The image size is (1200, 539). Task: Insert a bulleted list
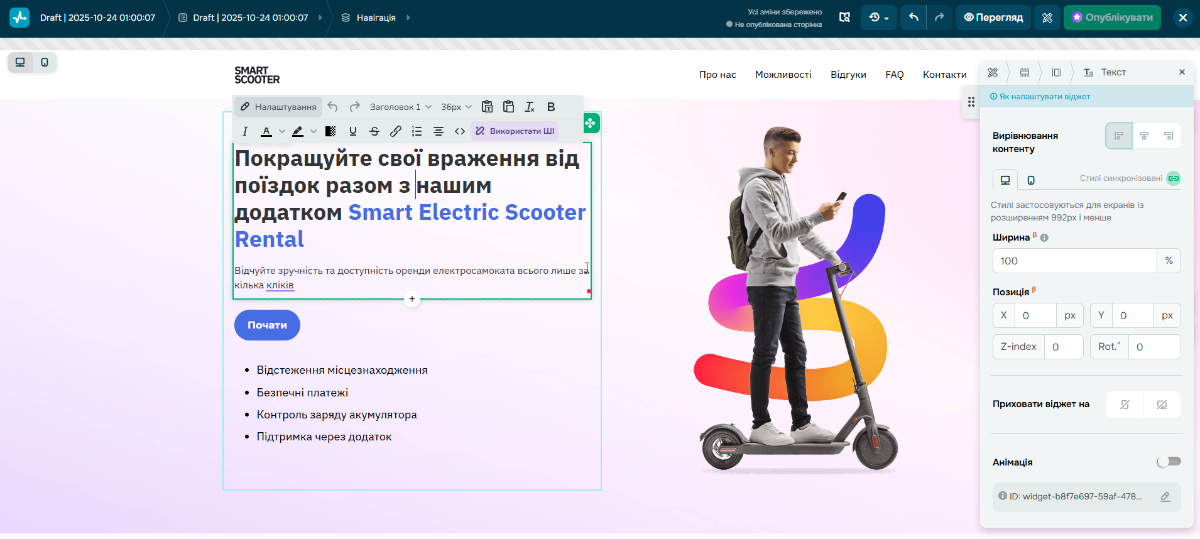[417, 131]
